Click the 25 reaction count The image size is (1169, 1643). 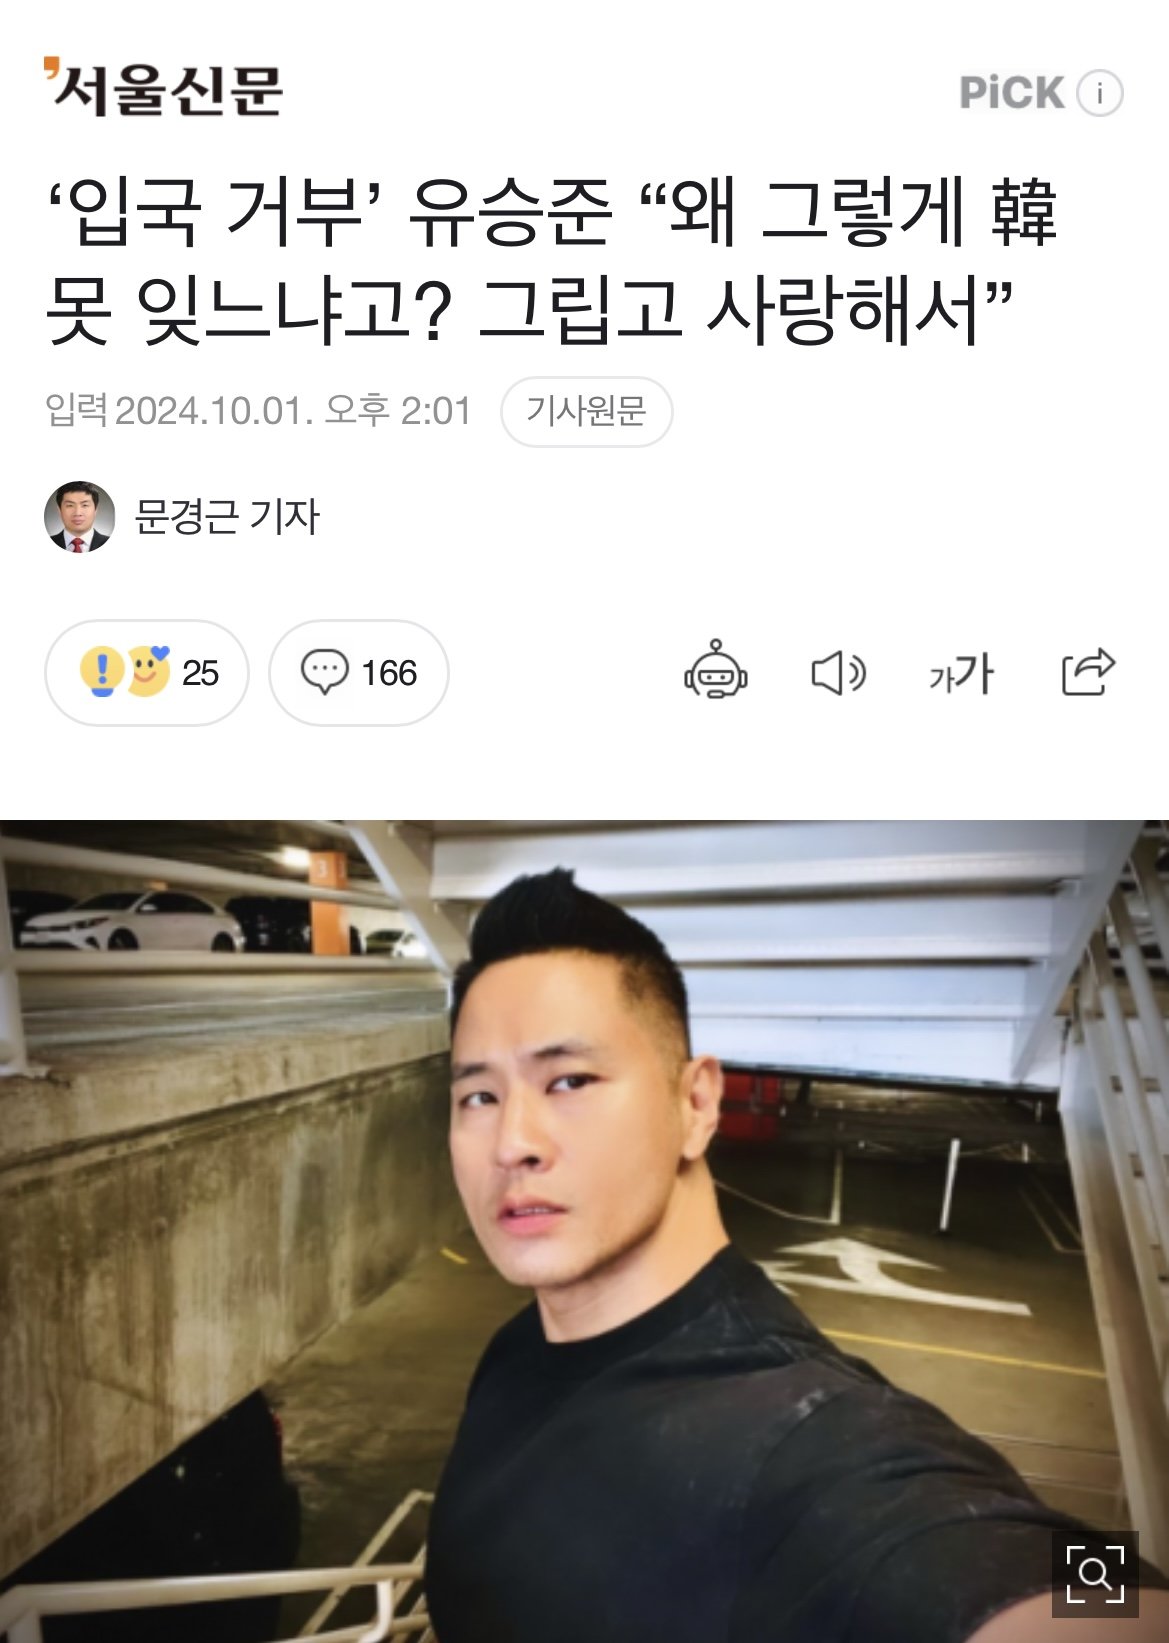200,673
